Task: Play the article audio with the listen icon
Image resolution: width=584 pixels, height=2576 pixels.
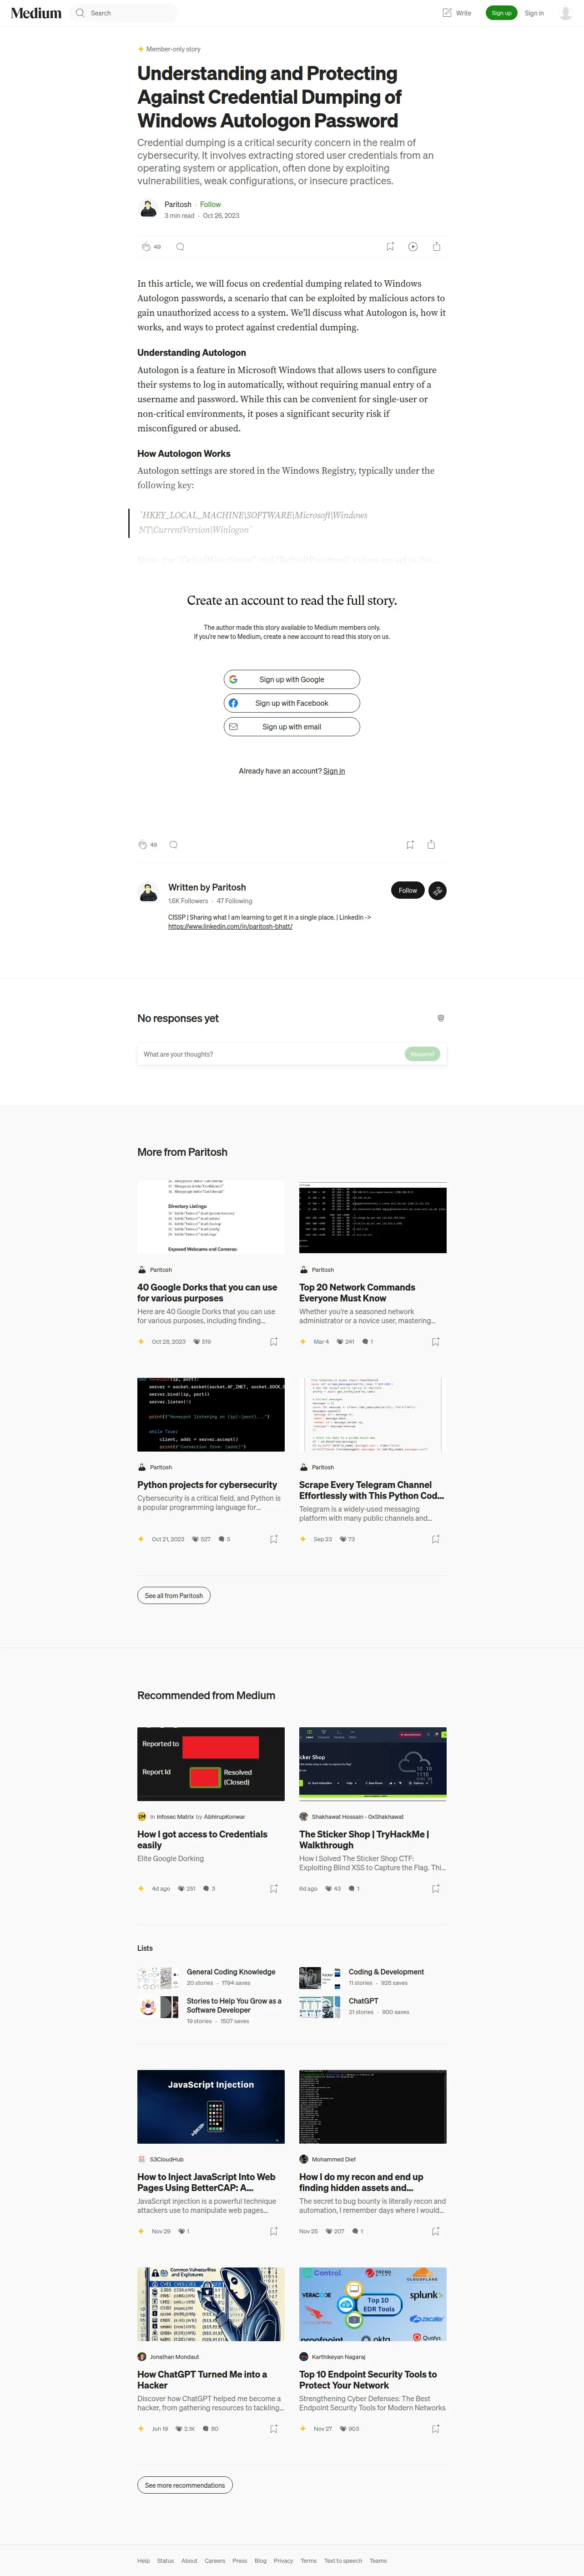Action: coord(413,246)
